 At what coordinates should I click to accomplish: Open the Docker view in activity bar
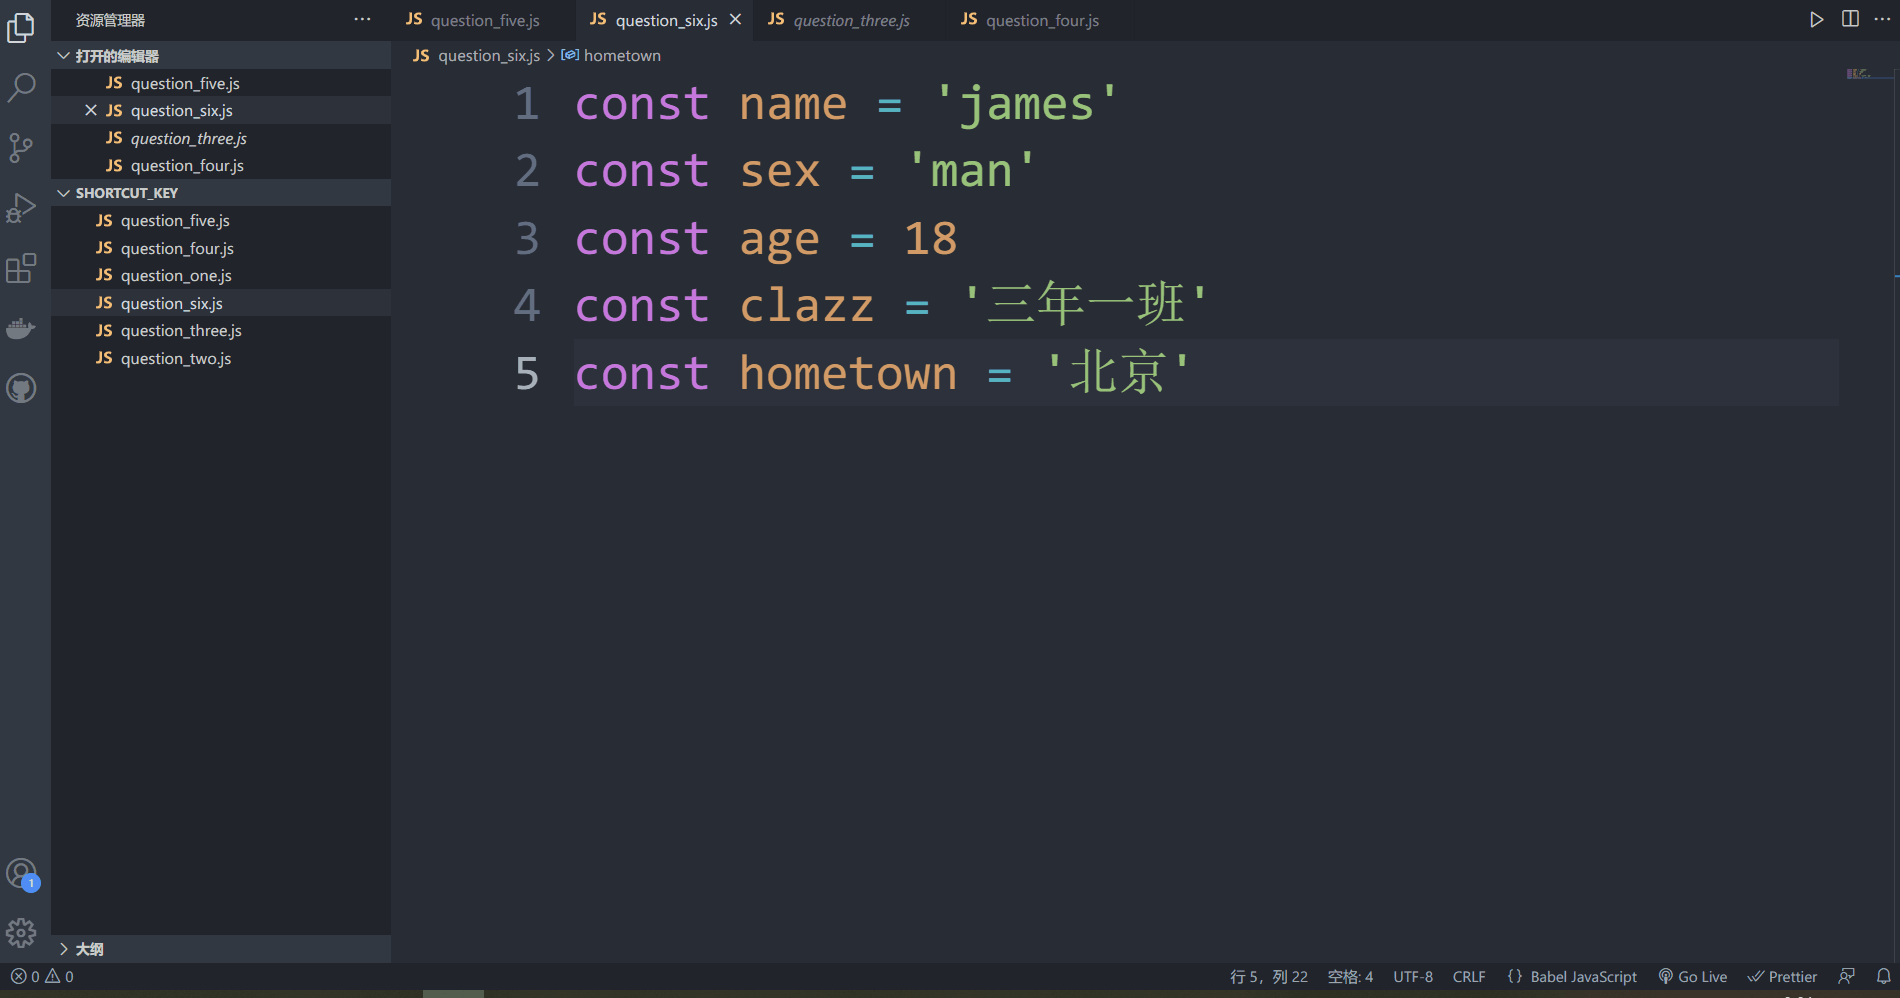point(21,328)
